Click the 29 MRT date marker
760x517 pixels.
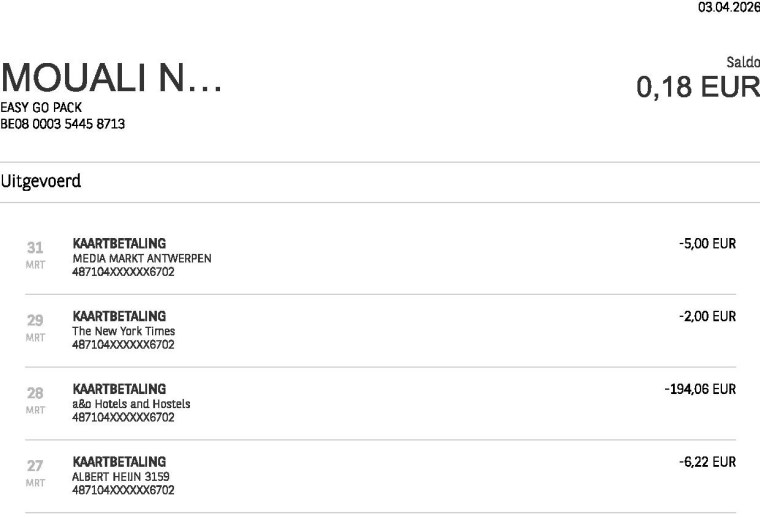[x=35, y=327]
